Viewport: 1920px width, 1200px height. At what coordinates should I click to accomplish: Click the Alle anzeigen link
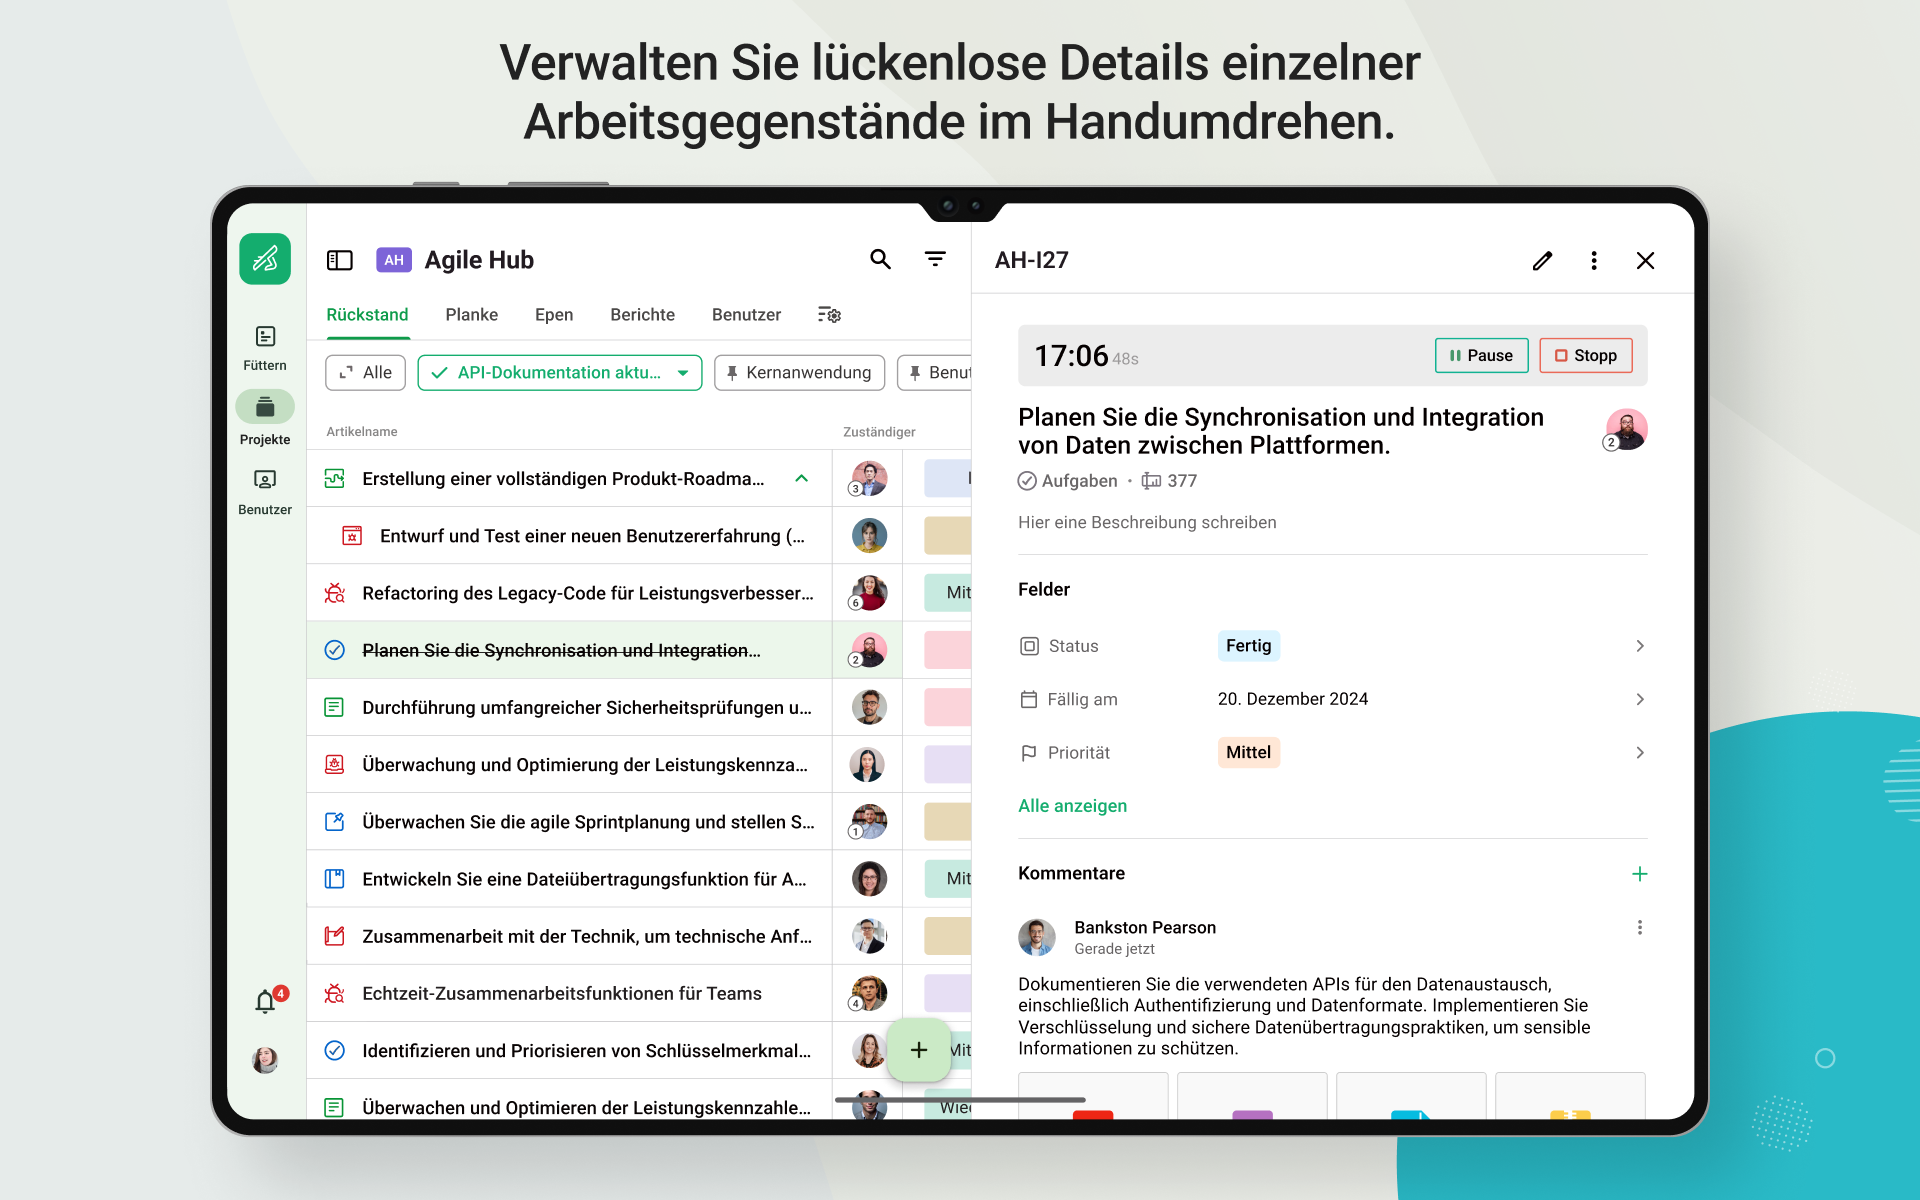pyautogui.click(x=1072, y=806)
